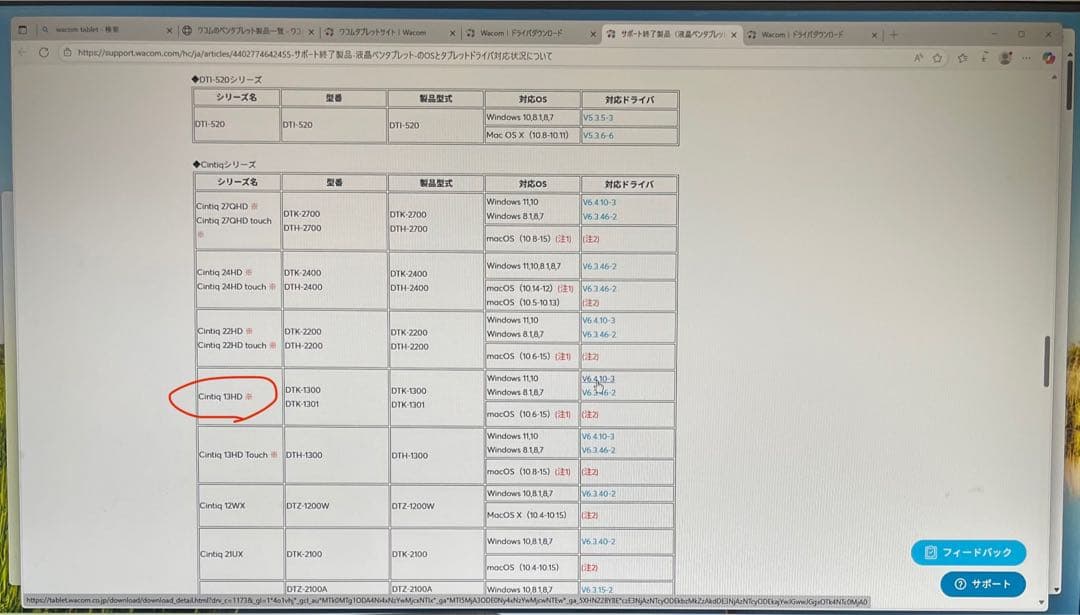1080x615 pixels.
Task: Click the vertical page scrollbar thumb
Action: 1047,361
